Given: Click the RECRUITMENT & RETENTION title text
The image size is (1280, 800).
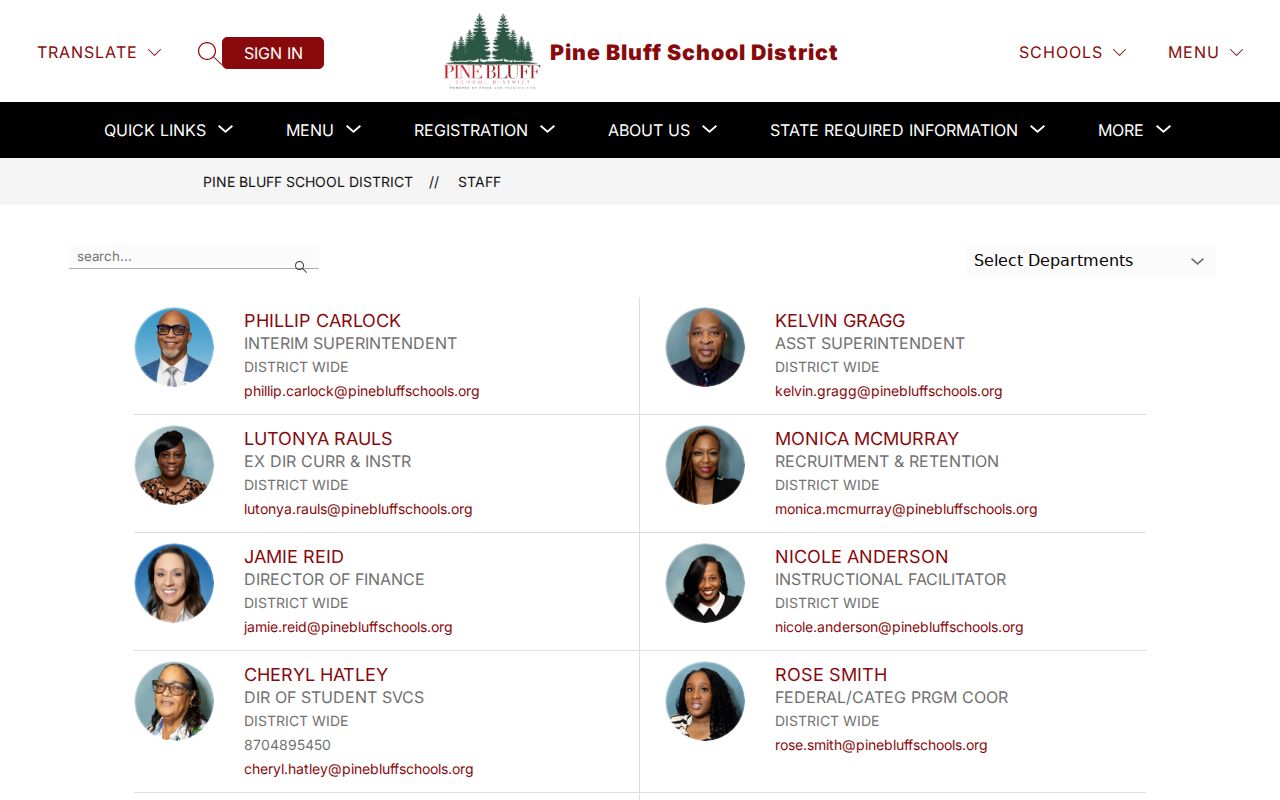Looking at the screenshot, I should click(887, 461).
